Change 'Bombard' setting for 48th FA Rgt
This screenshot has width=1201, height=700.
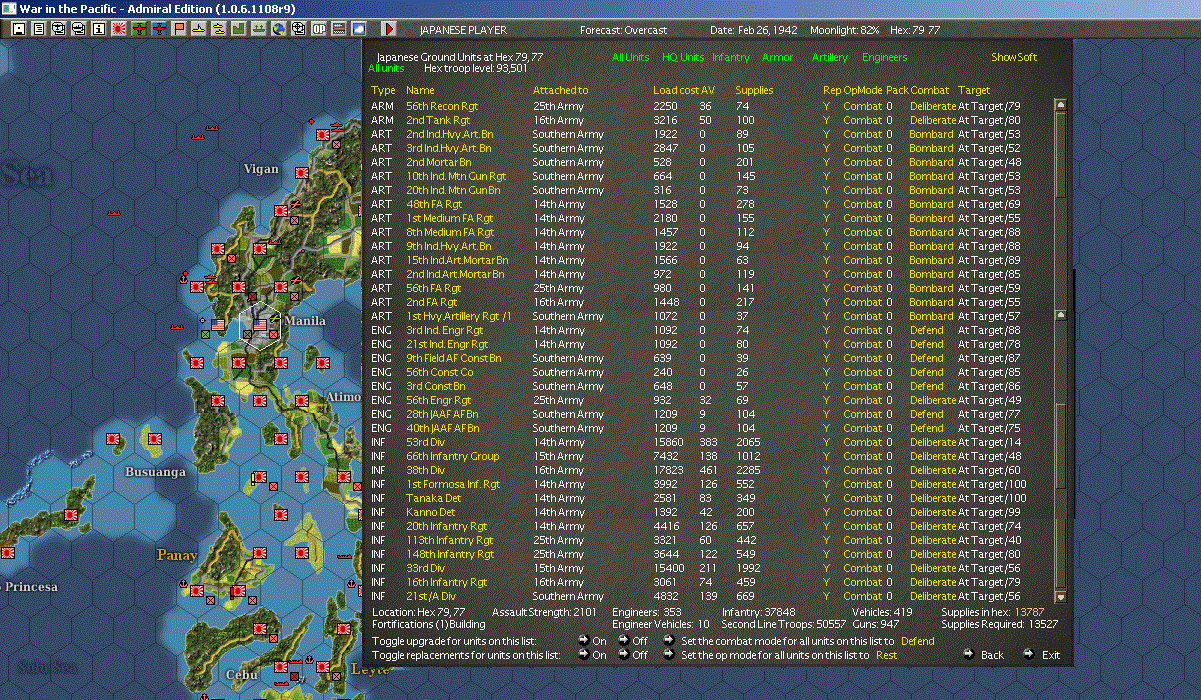tap(931, 204)
